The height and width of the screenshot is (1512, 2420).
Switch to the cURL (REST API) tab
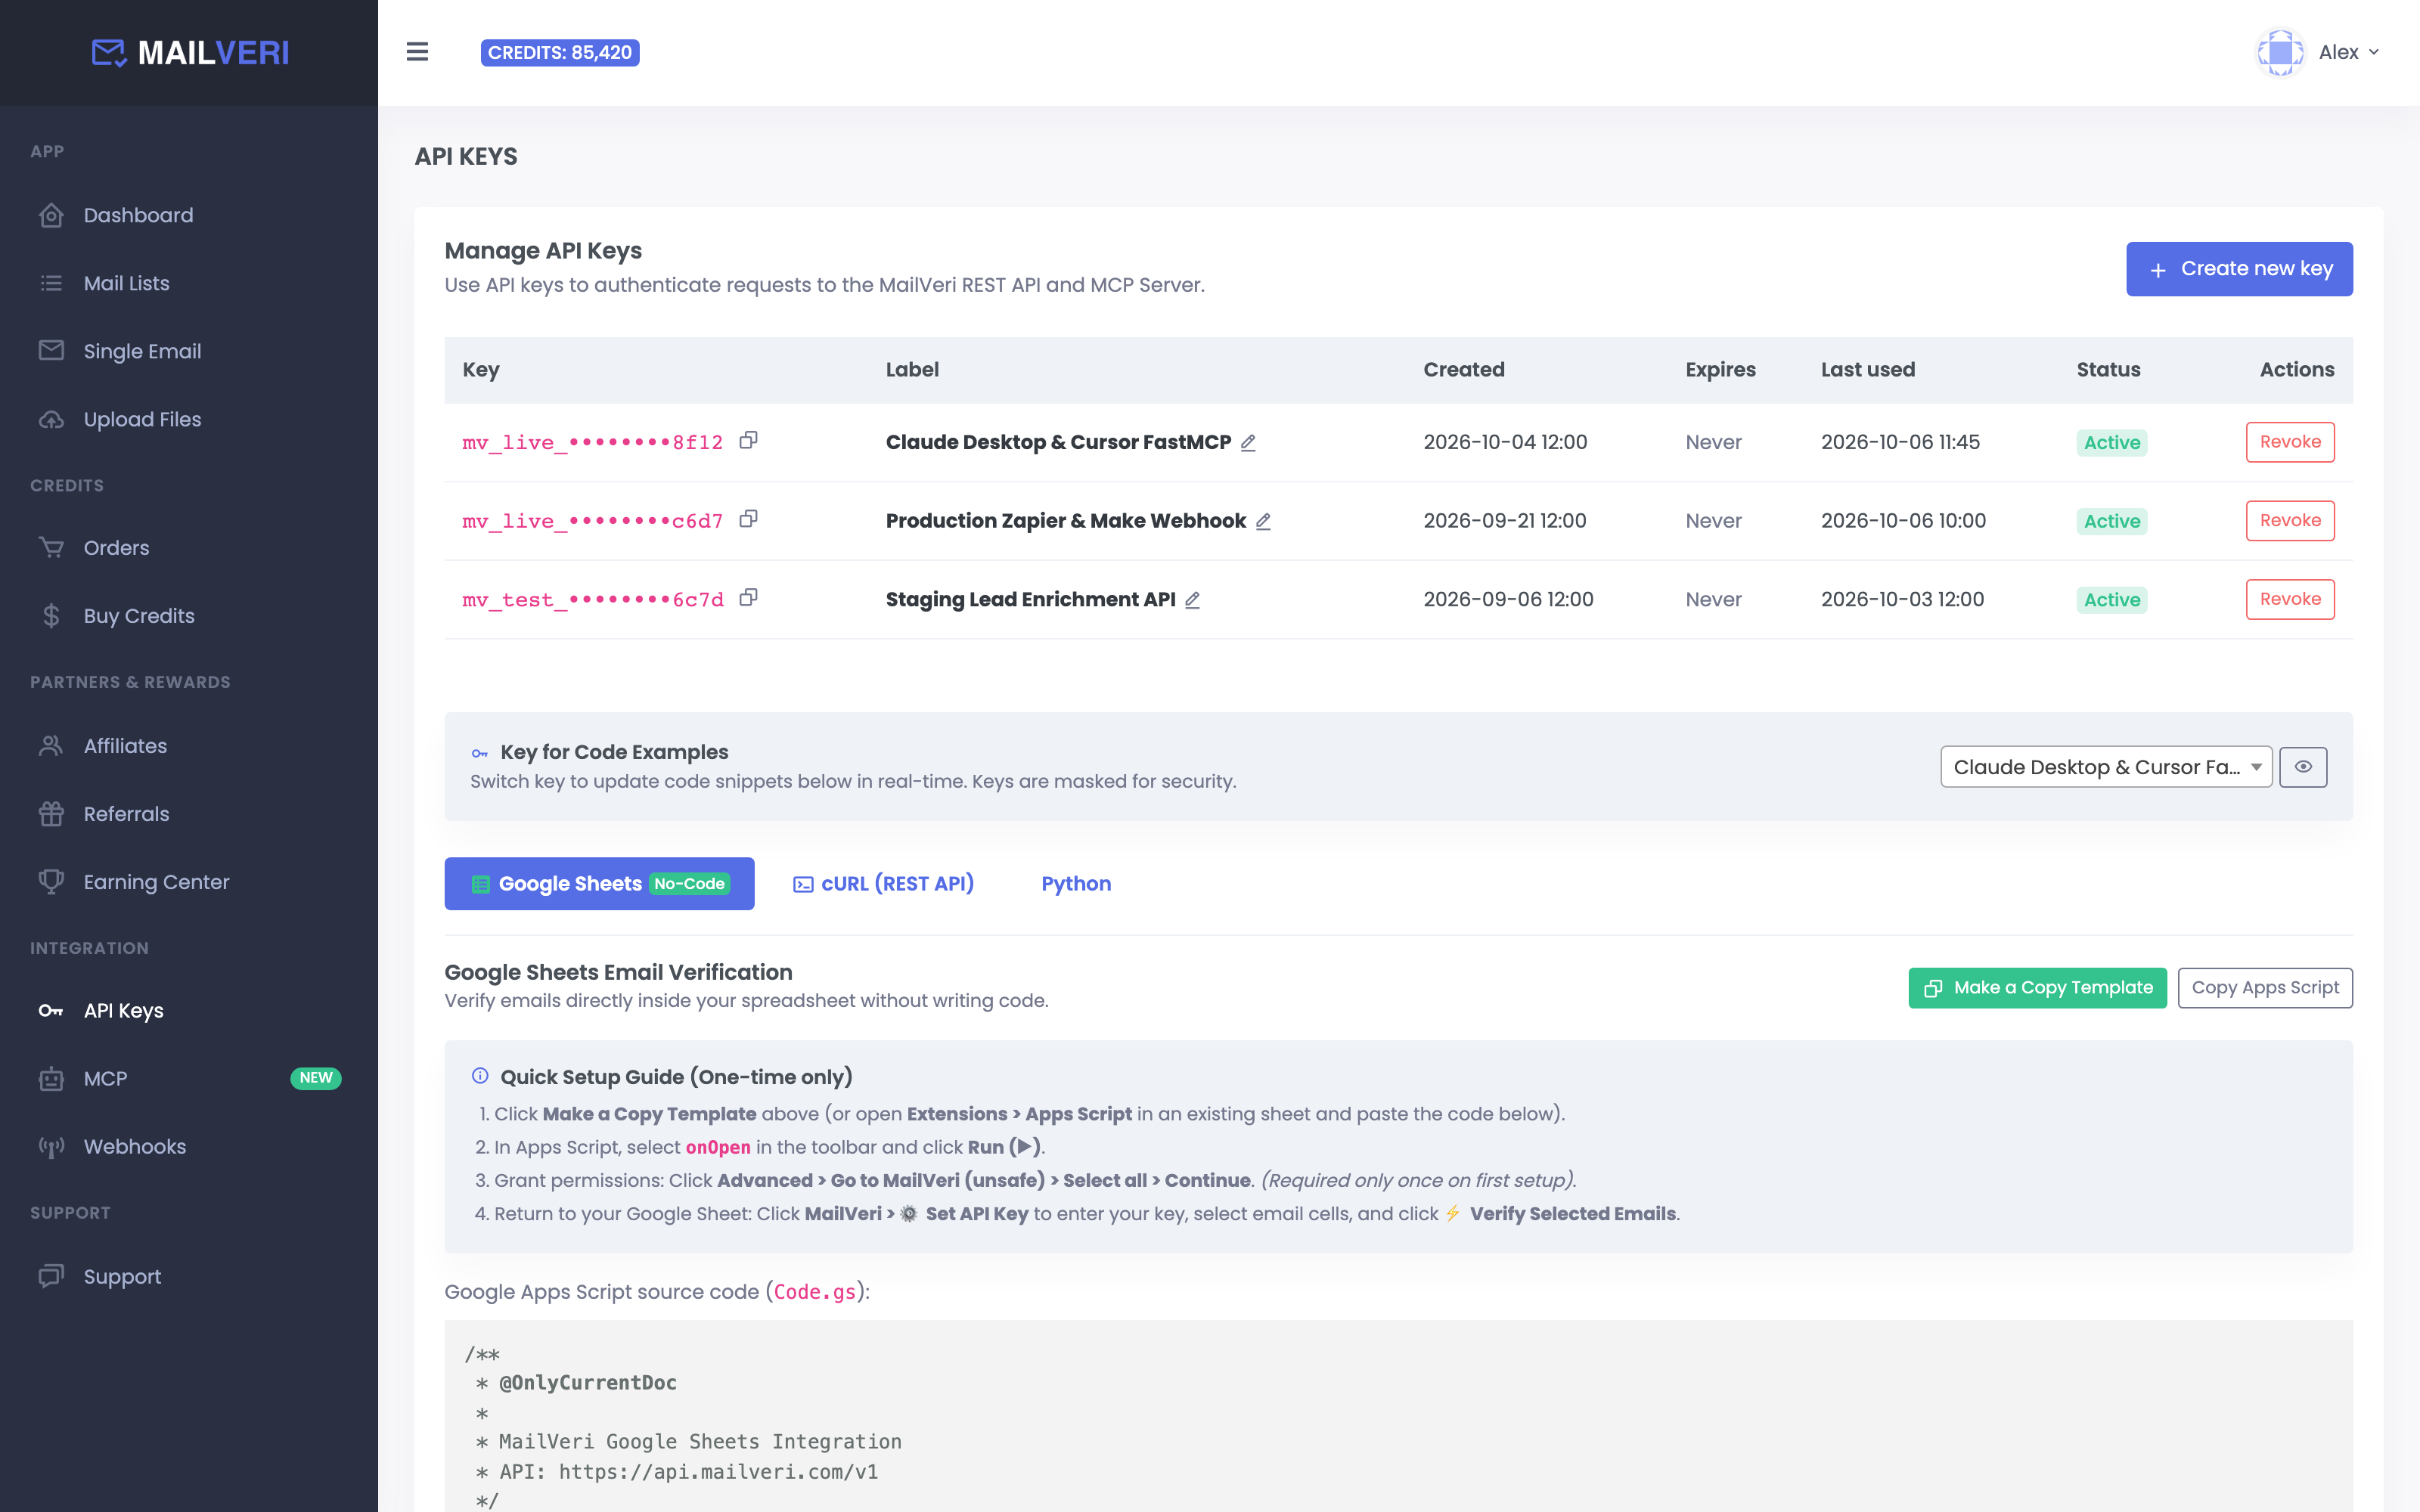[883, 884]
